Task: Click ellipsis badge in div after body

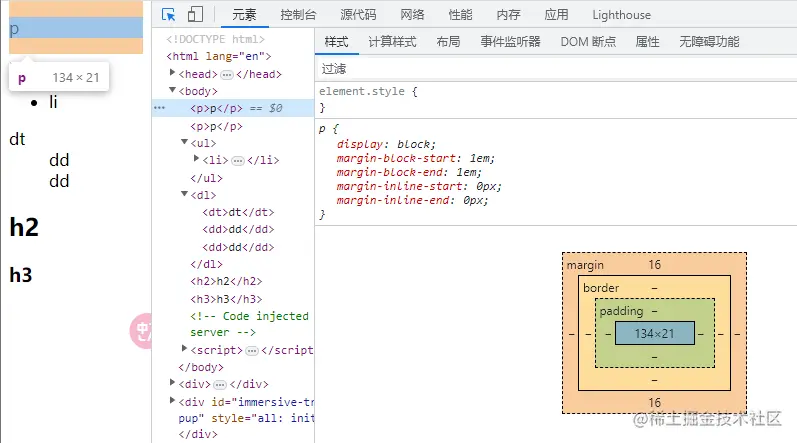Action: point(220,385)
